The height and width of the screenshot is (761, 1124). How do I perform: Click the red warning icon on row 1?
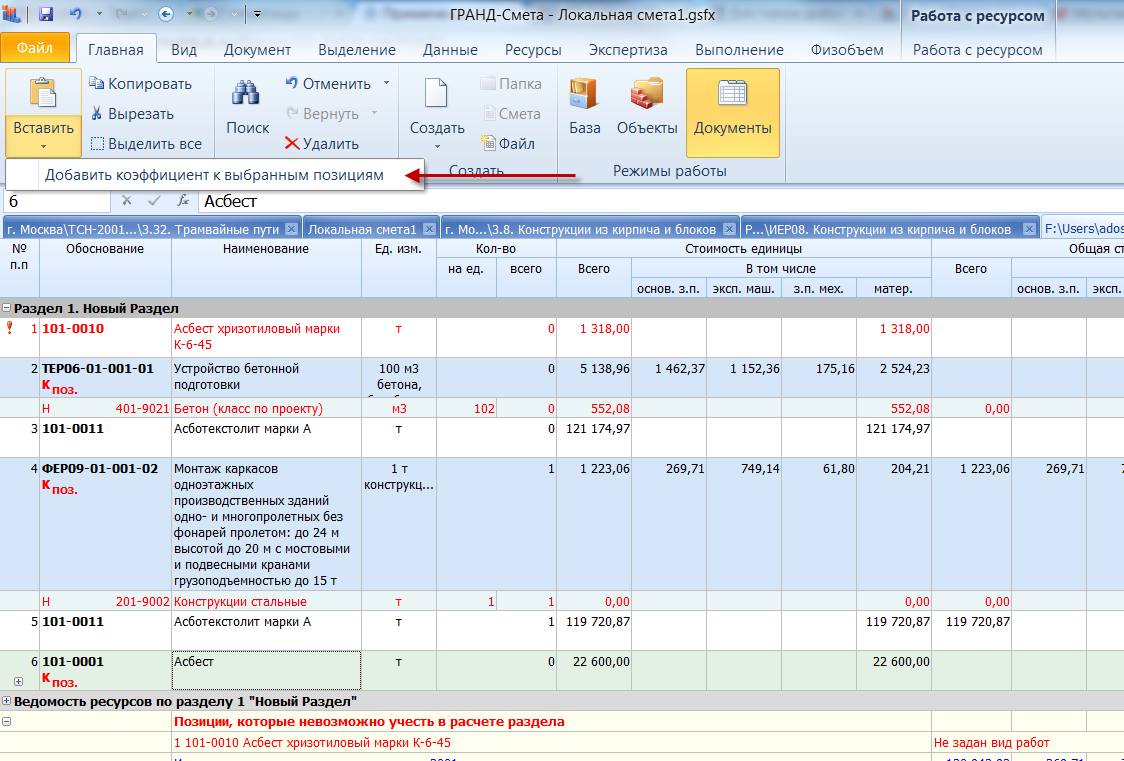[9, 328]
